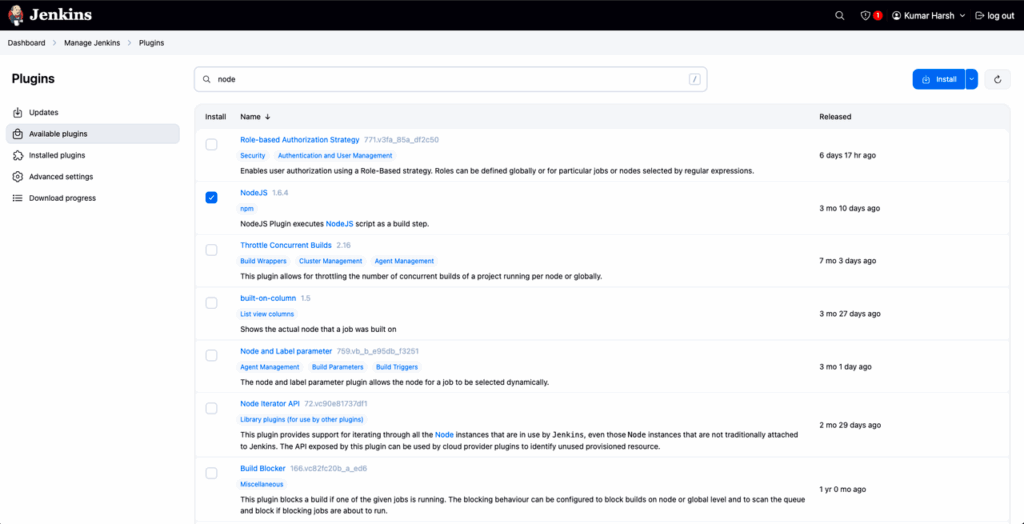Click the Jenkins butler logo icon
The image size is (1024, 524).
pos(16,15)
